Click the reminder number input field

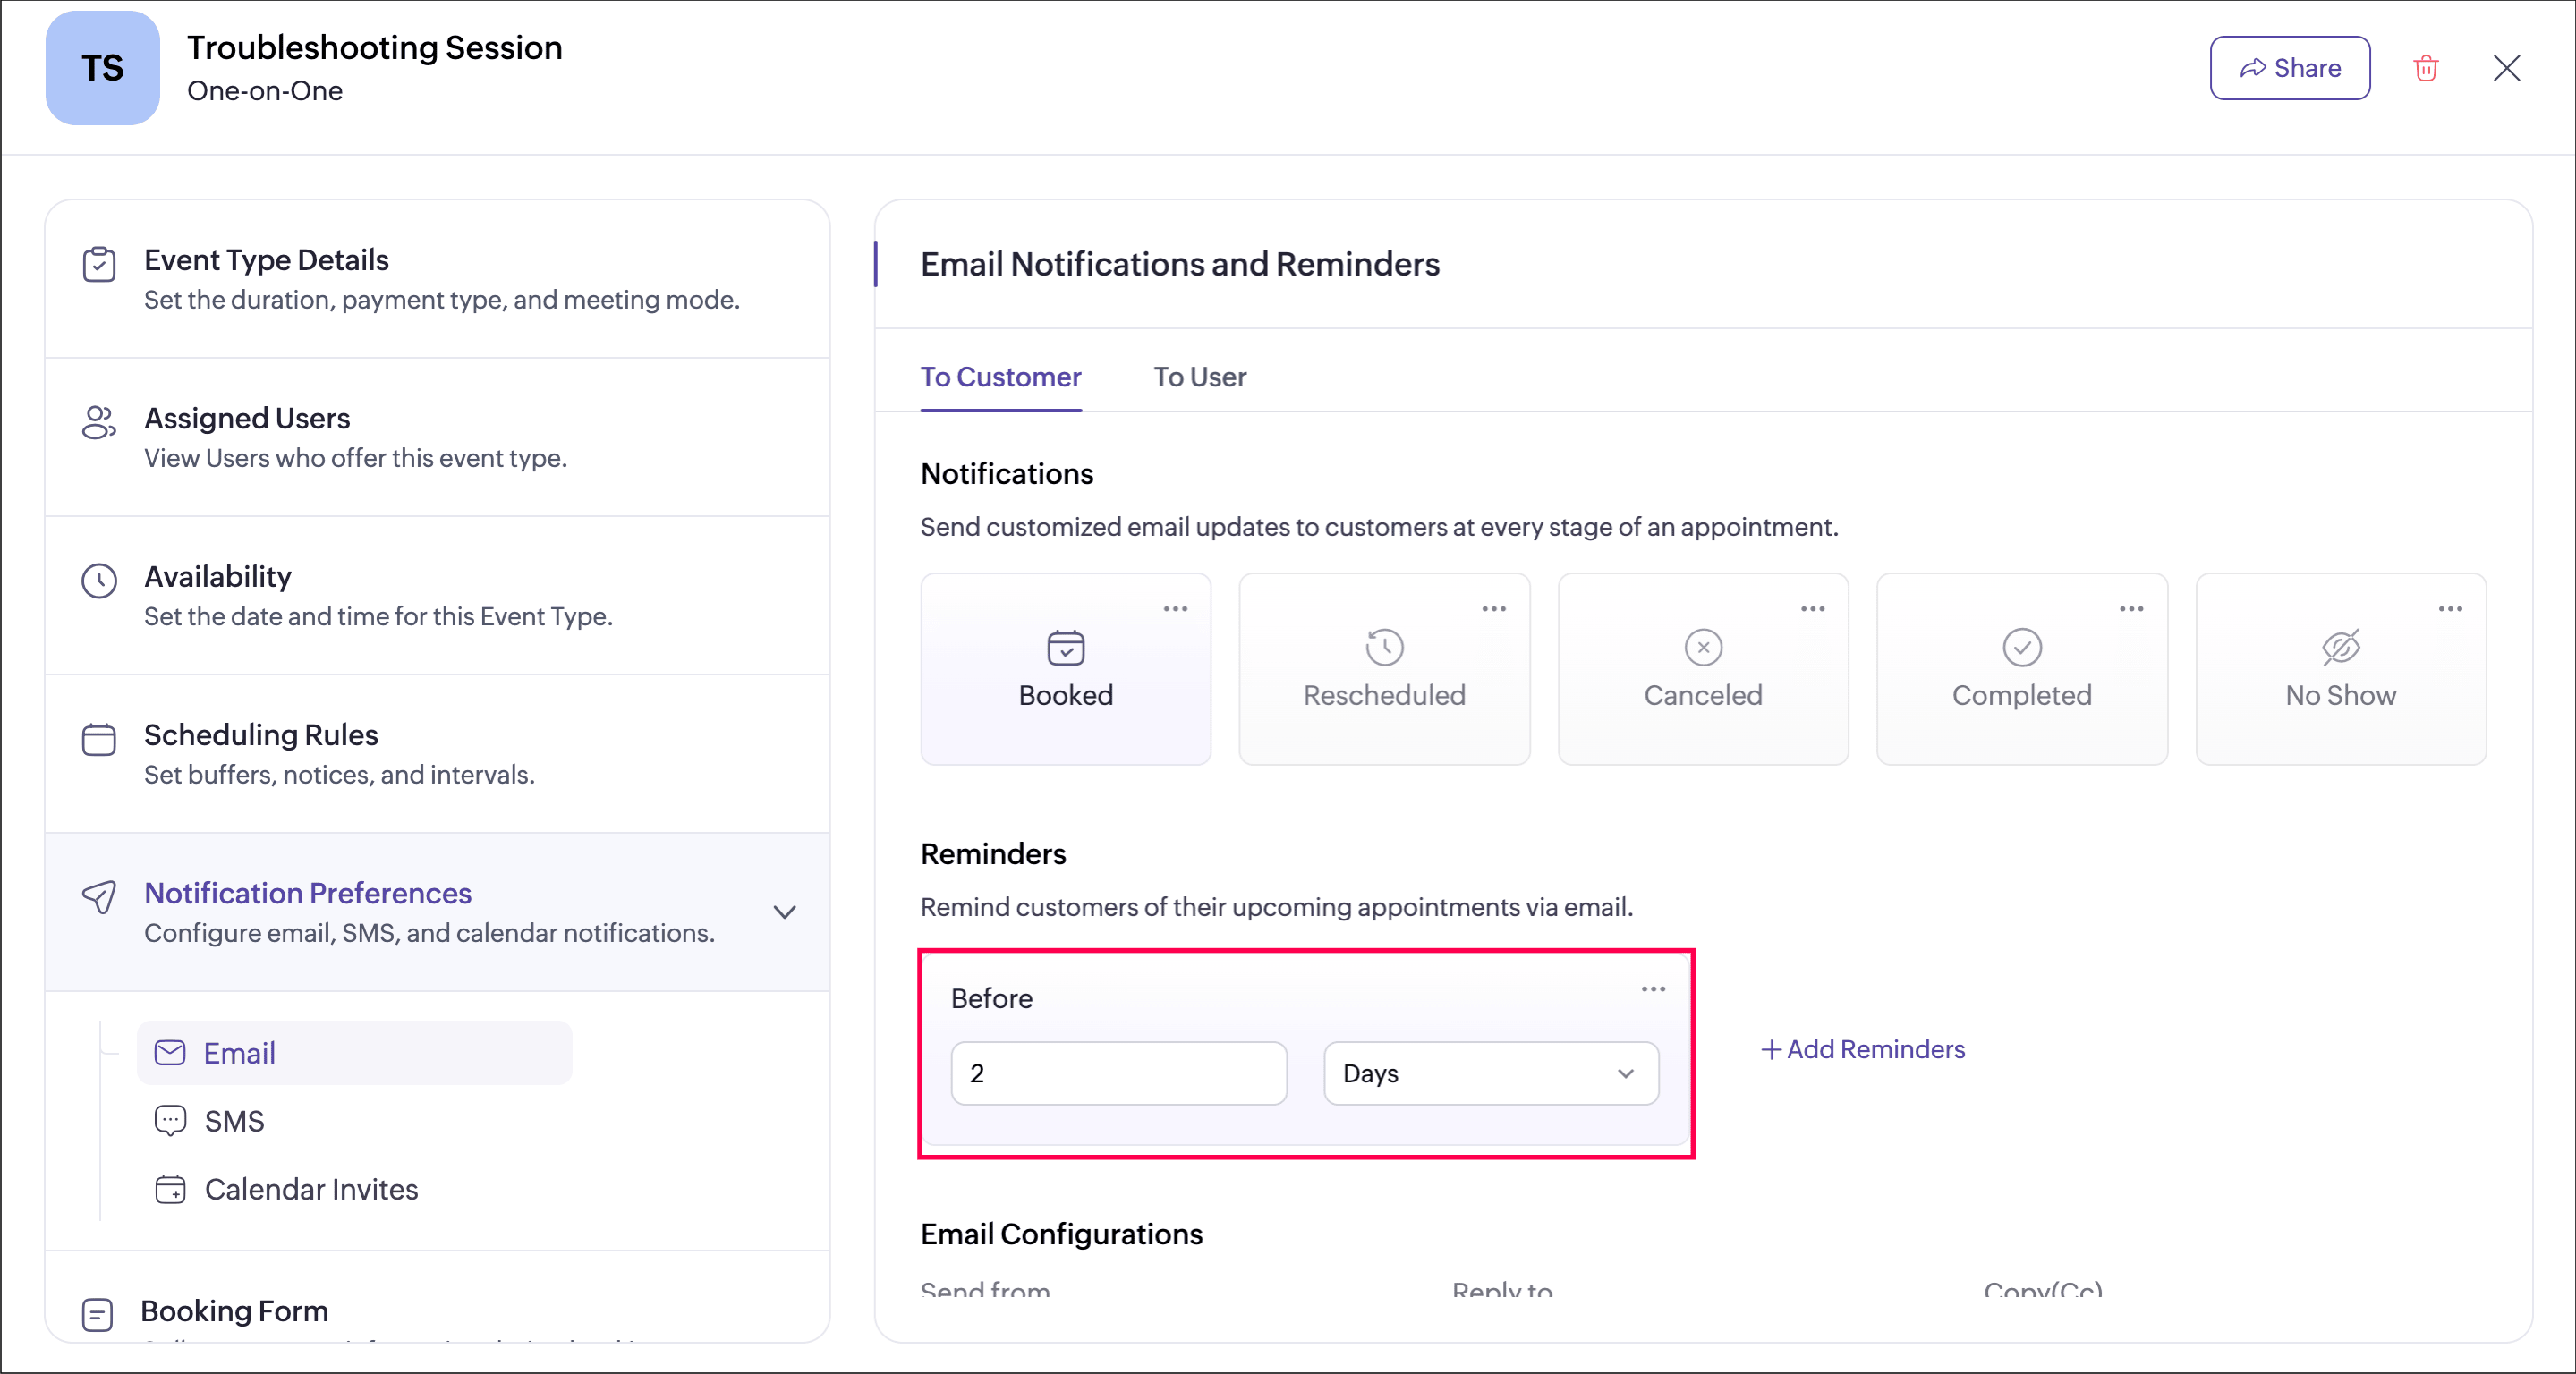coord(1118,1073)
